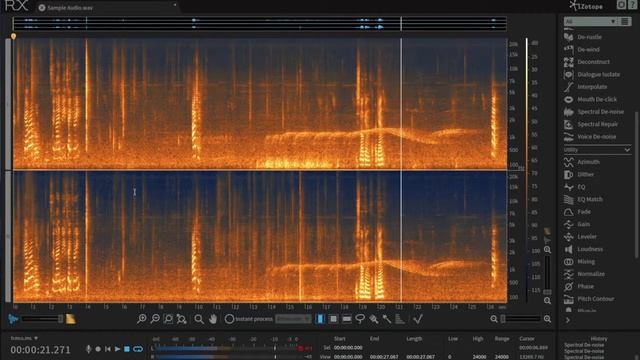Open the iZotope help question mark

tap(633, 5)
